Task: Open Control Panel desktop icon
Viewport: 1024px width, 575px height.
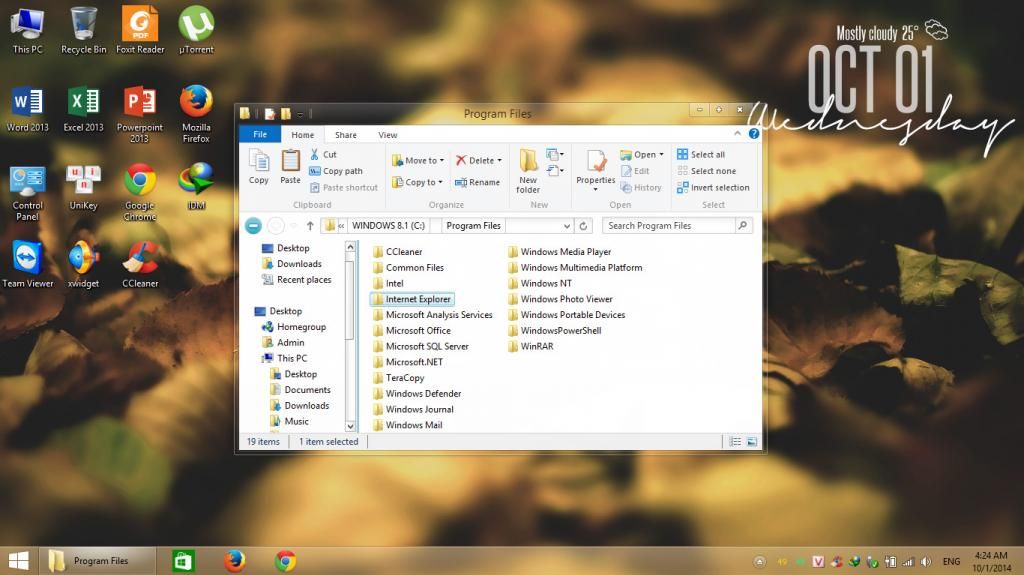Action: (27, 192)
